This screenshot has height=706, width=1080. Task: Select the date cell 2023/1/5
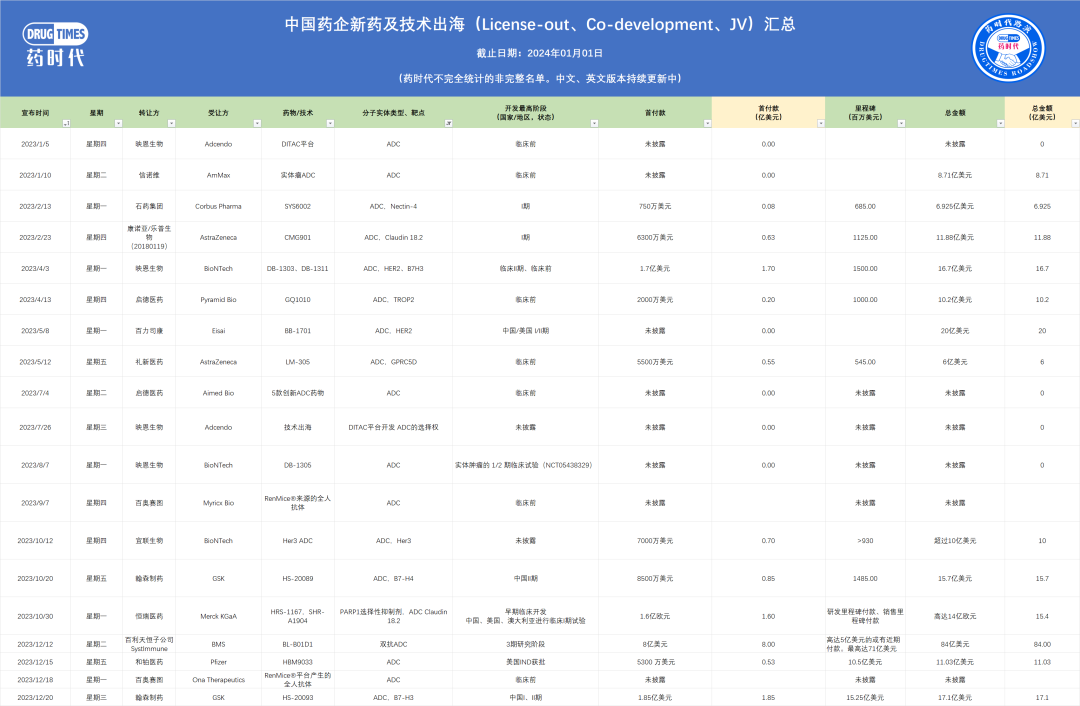(x=35, y=144)
